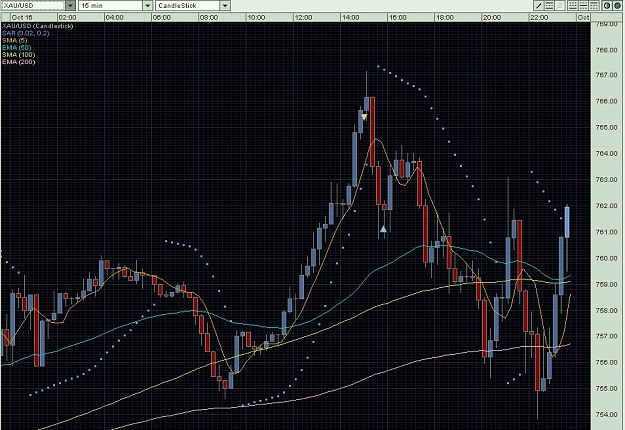
Task: Click the greyed-out circular tool icon
Action: coord(560,6)
